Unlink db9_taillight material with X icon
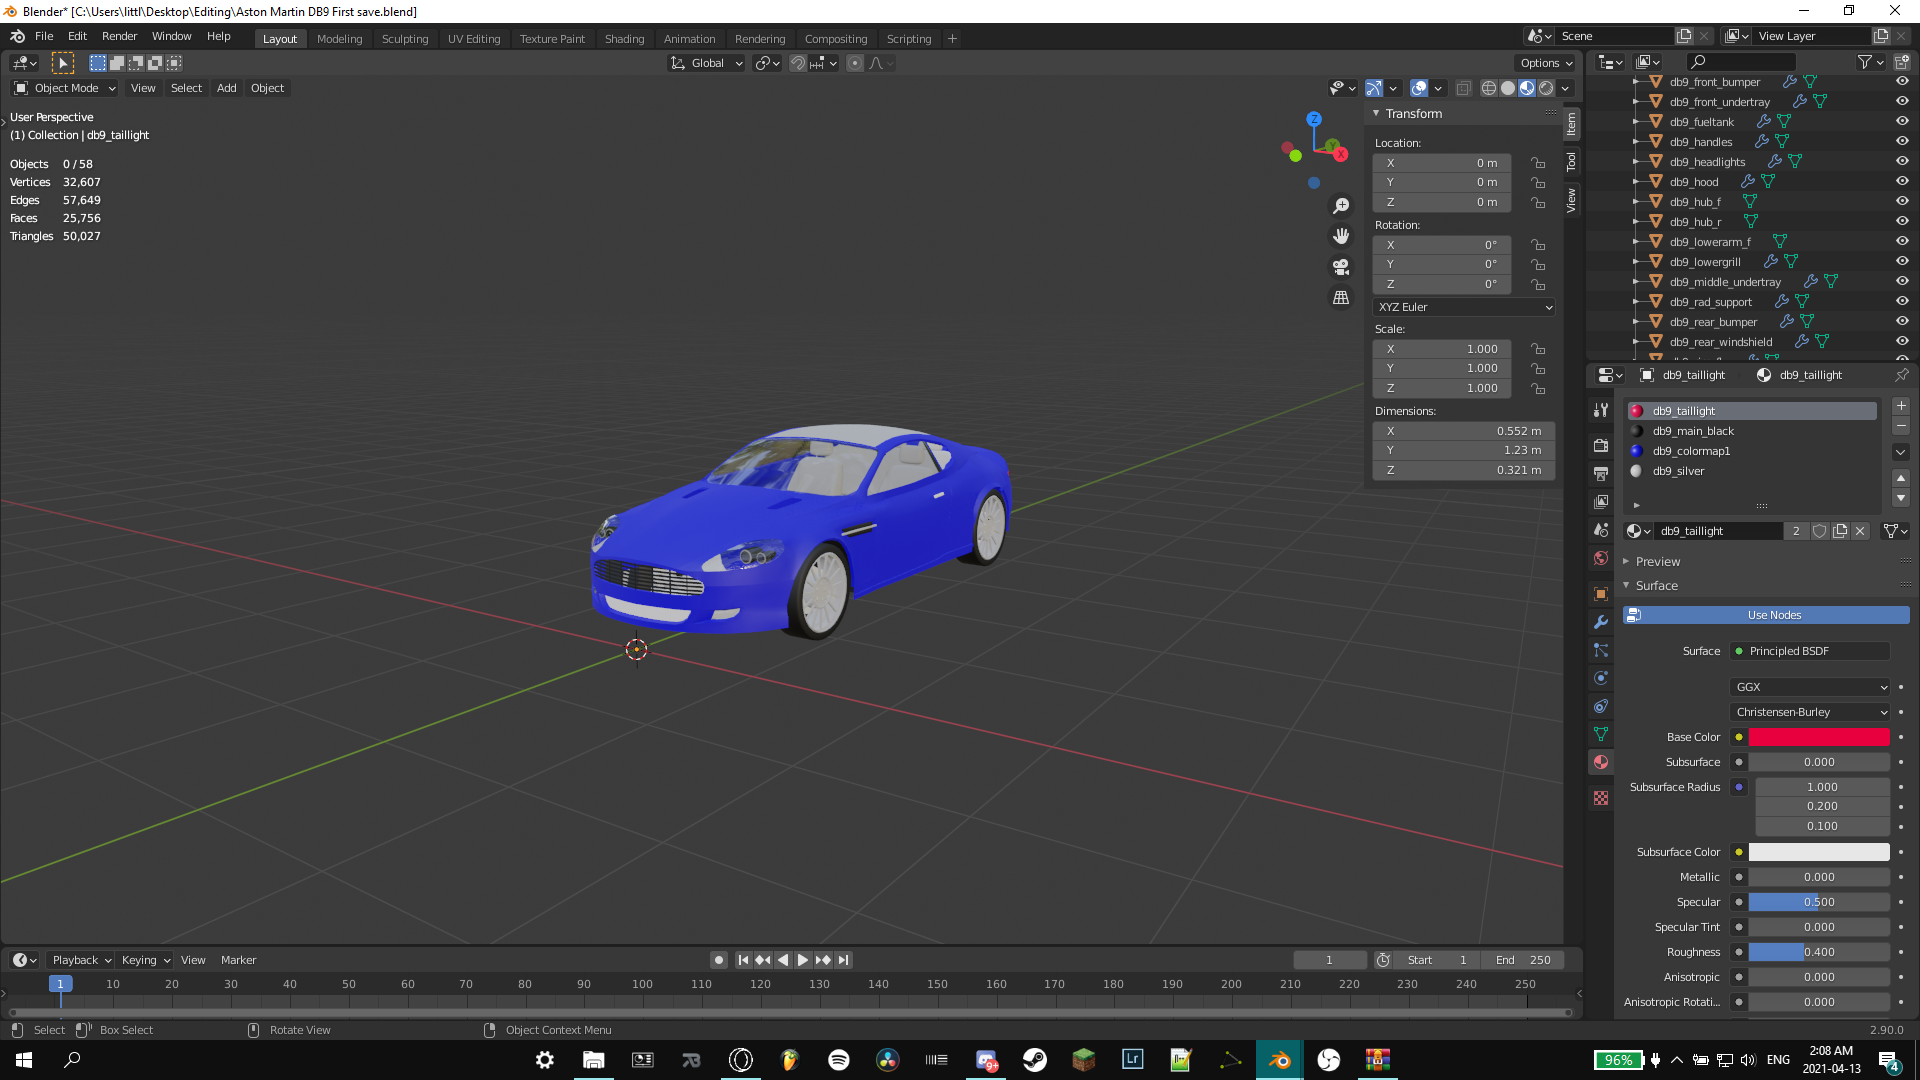The width and height of the screenshot is (1920, 1080). point(1860,531)
